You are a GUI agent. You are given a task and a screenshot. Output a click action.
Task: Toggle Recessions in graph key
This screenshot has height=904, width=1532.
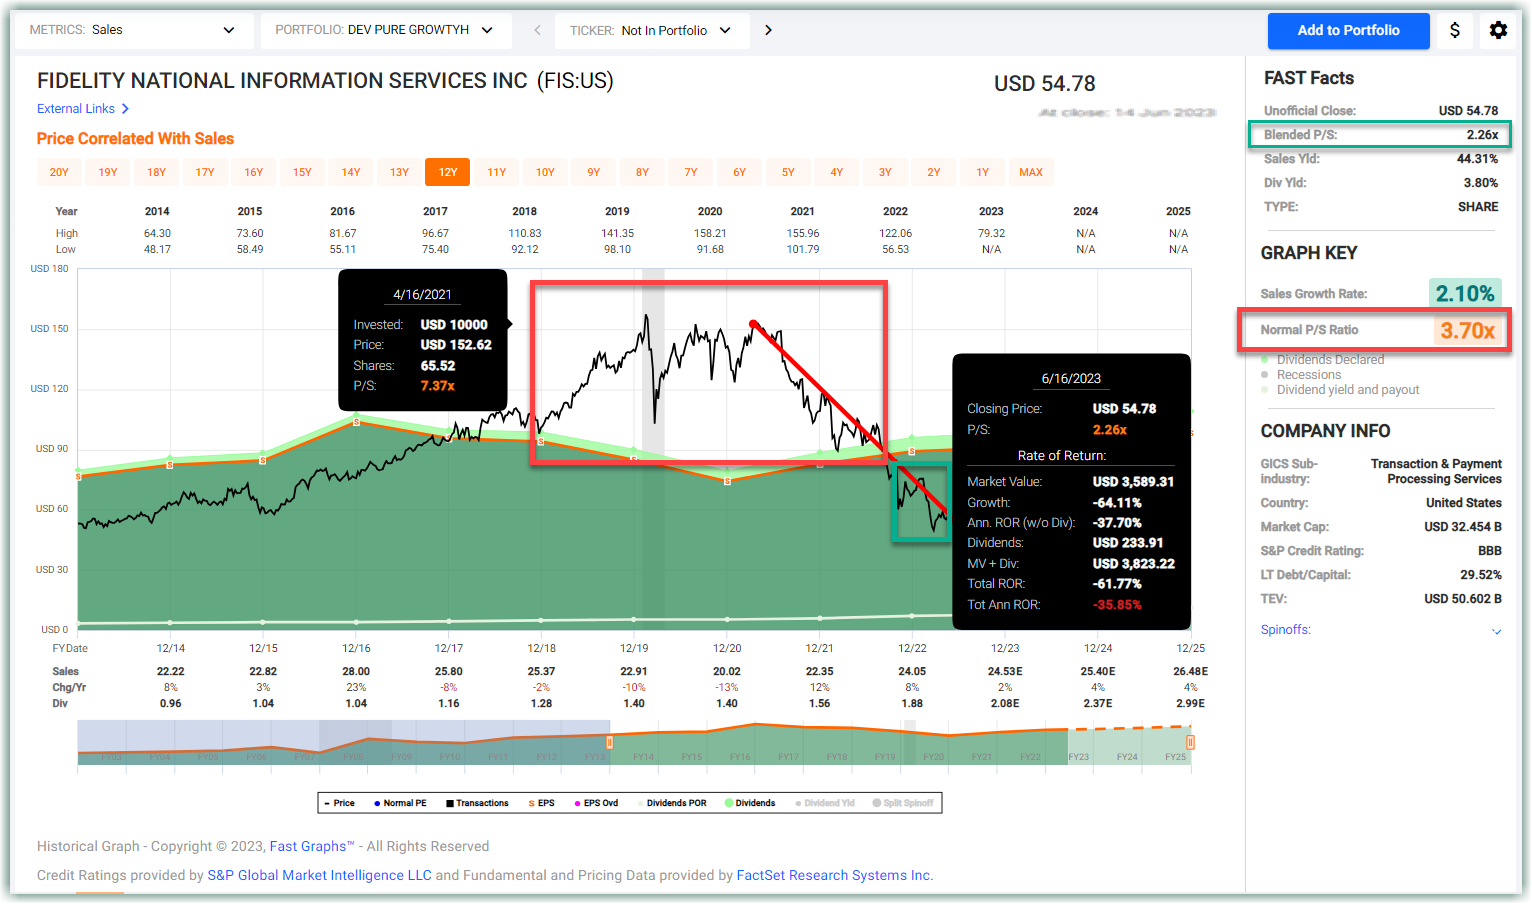pos(1301,375)
